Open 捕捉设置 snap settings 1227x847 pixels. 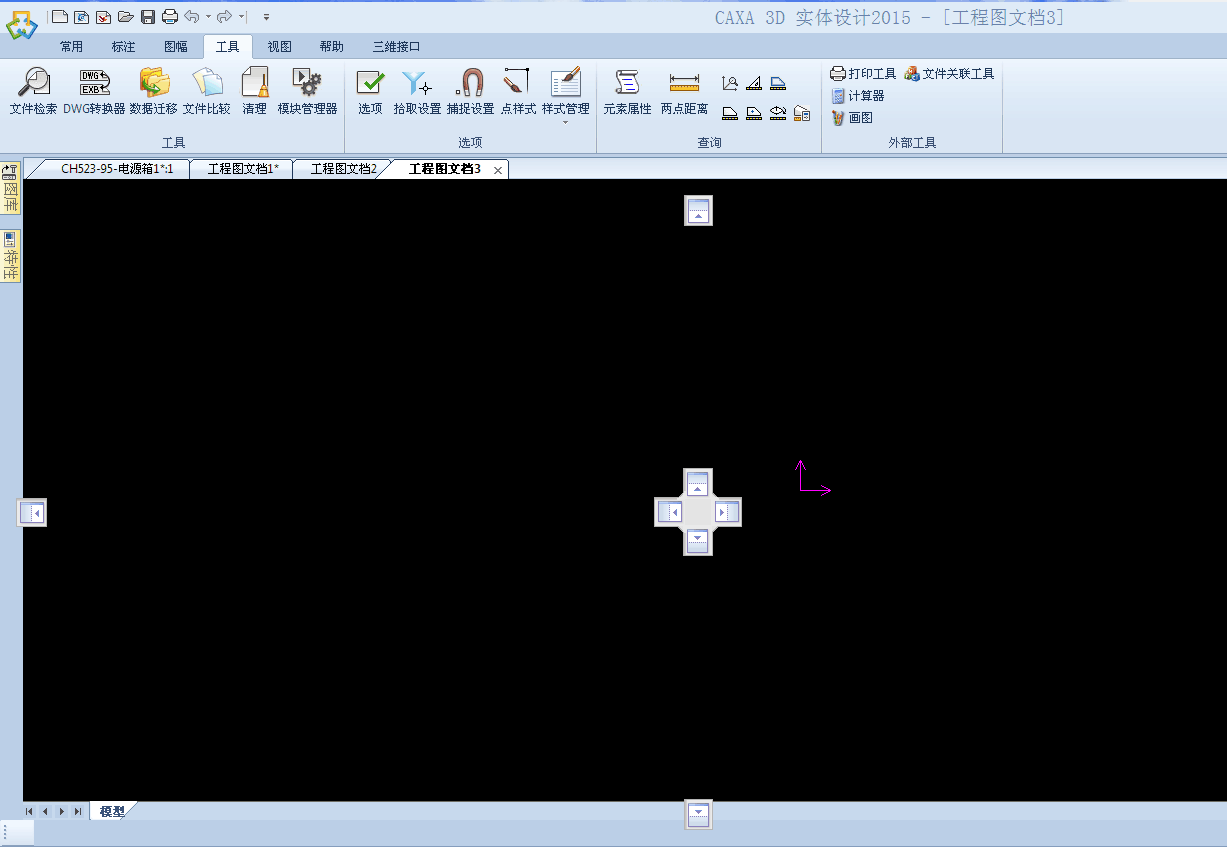pos(470,91)
